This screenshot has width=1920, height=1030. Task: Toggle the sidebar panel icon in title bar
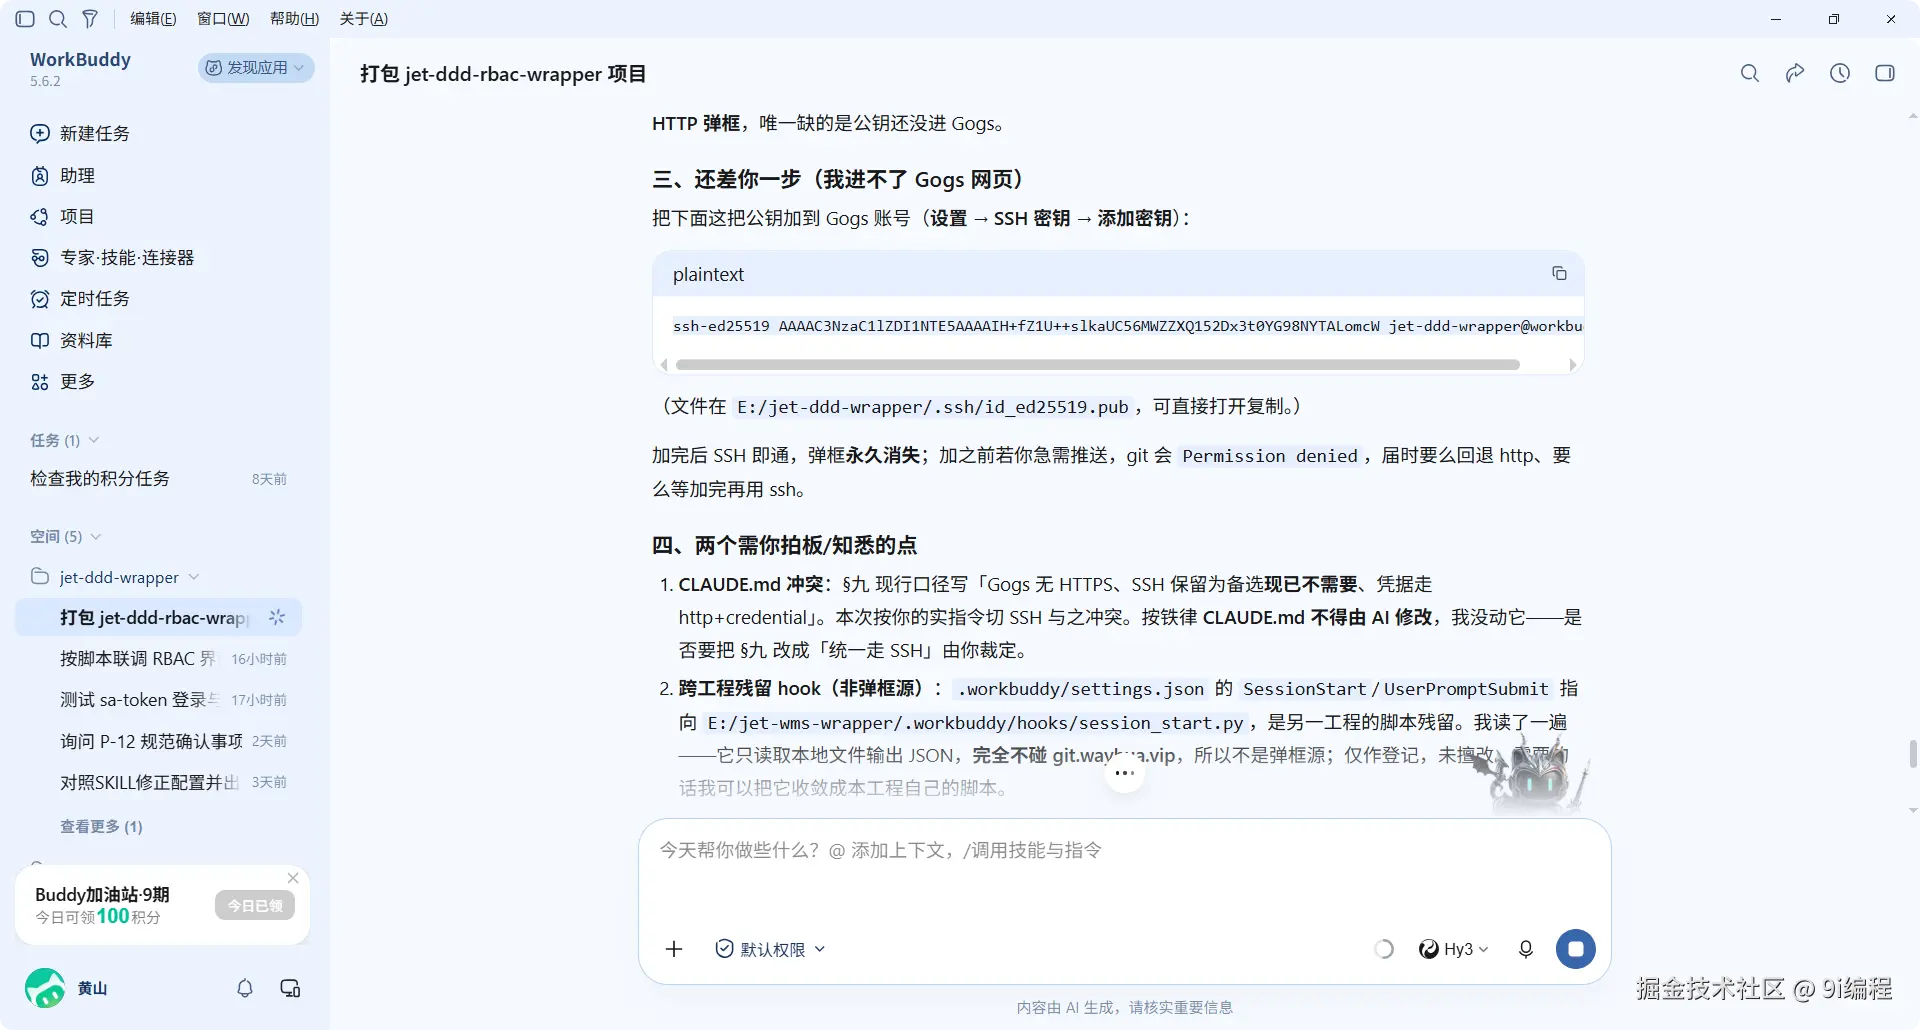pos(26,19)
